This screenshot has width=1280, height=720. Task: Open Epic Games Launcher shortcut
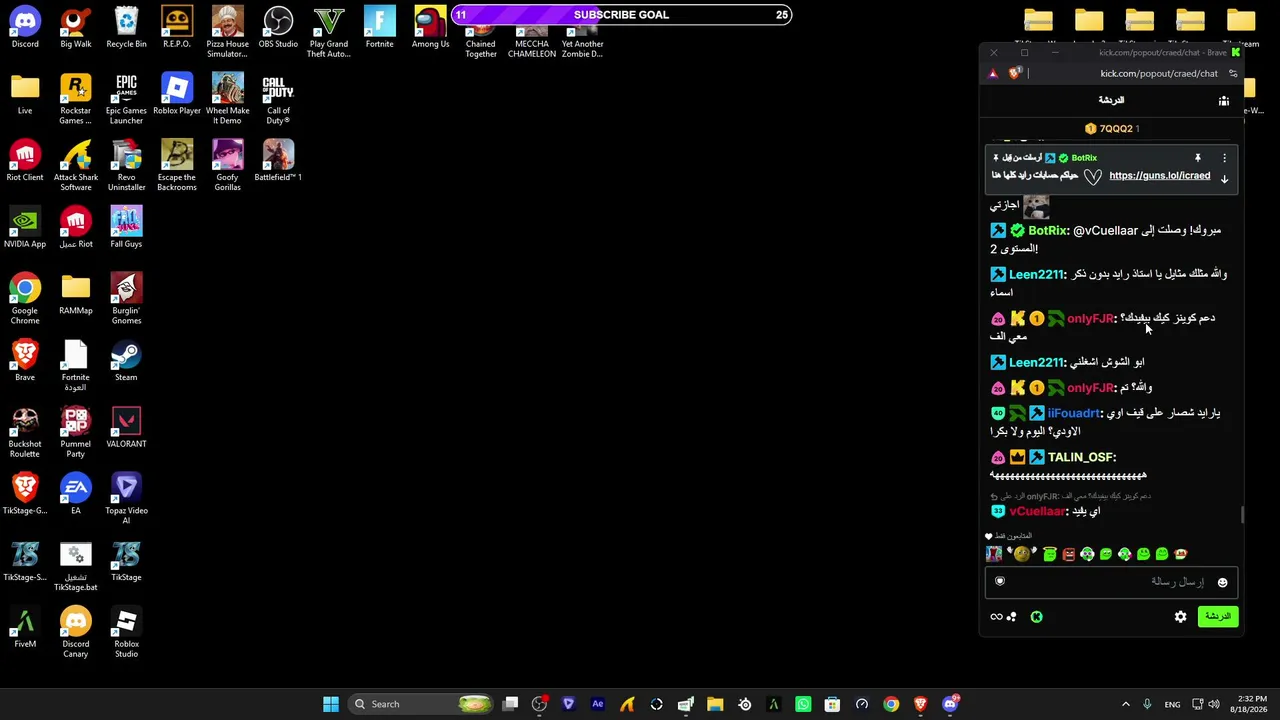pos(126,99)
